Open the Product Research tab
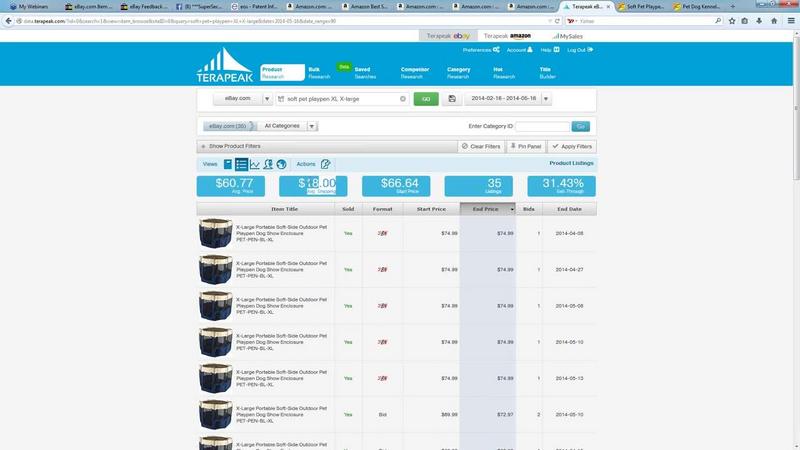Image resolution: width=800 pixels, height=450 pixels. pos(282,72)
